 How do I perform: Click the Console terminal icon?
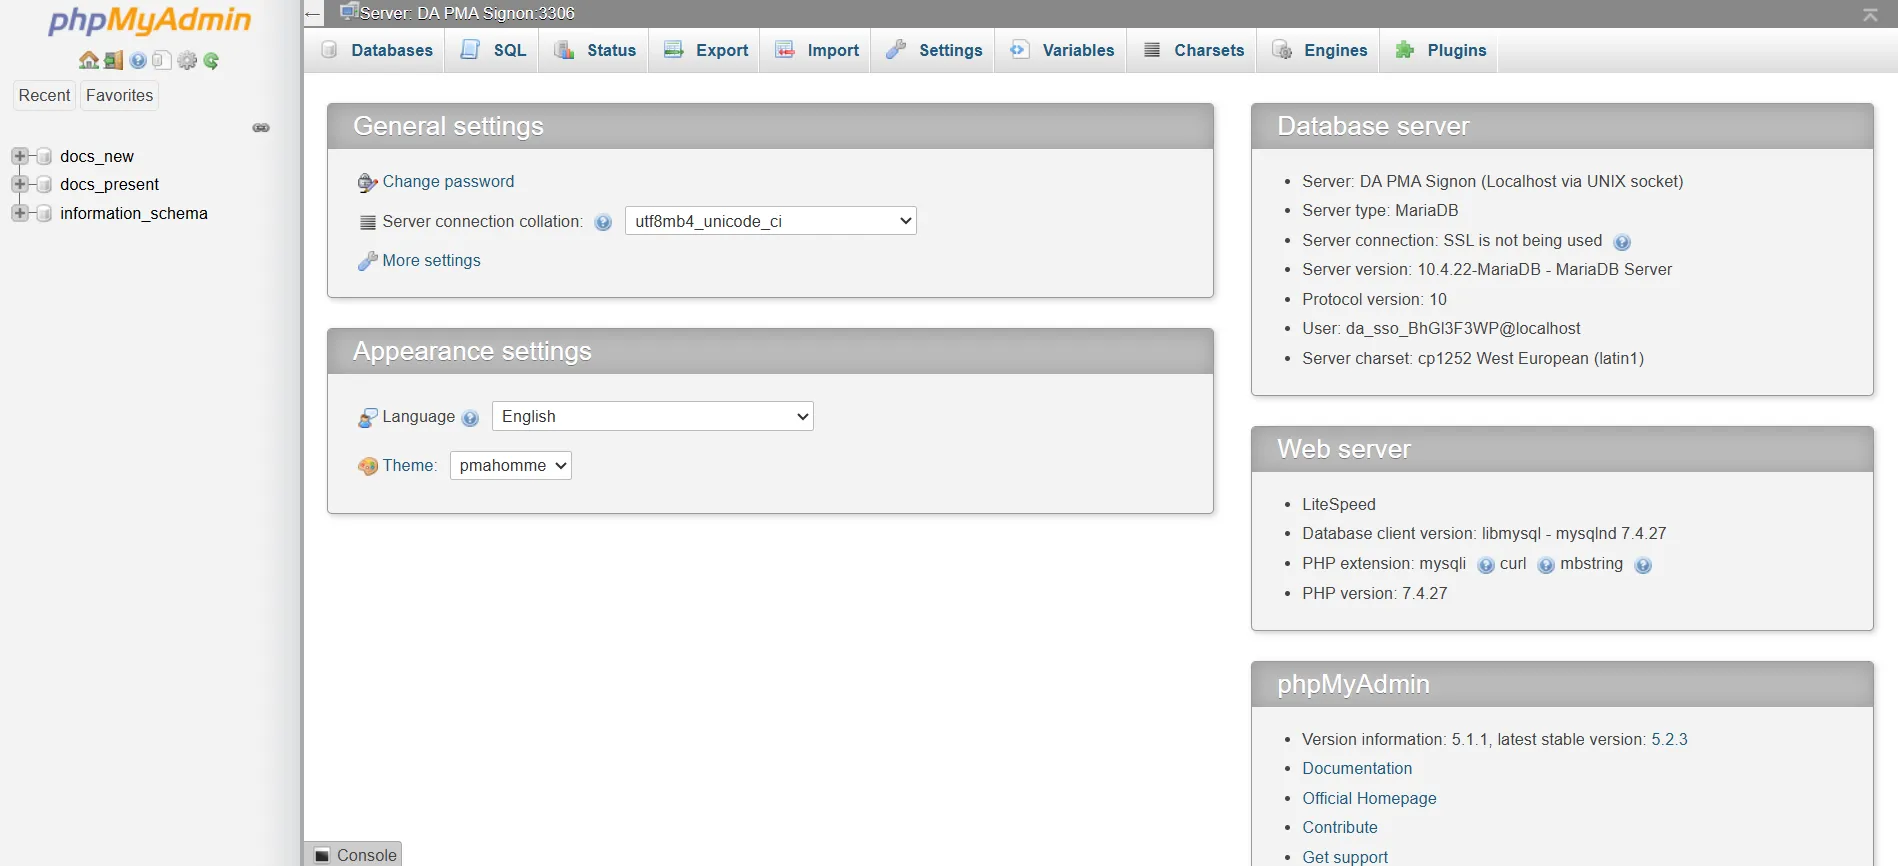pyautogui.click(x=322, y=855)
